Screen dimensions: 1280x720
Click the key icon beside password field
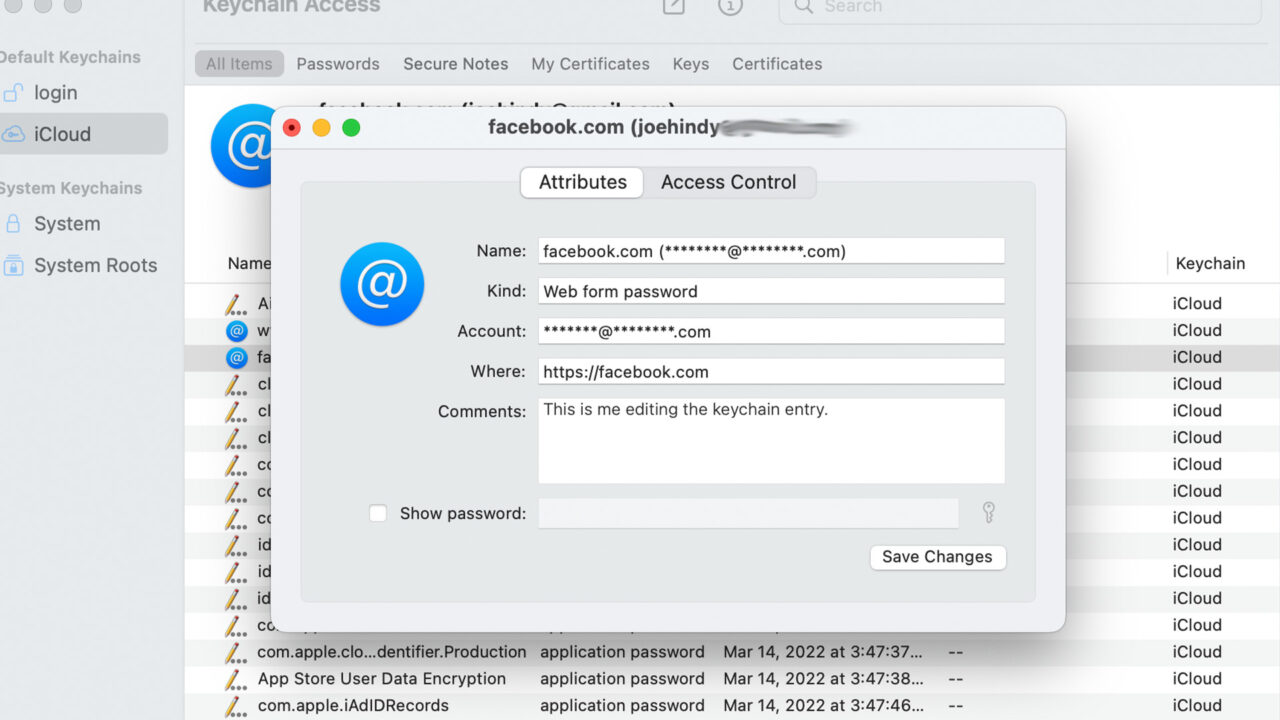pyautogui.click(x=988, y=513)
